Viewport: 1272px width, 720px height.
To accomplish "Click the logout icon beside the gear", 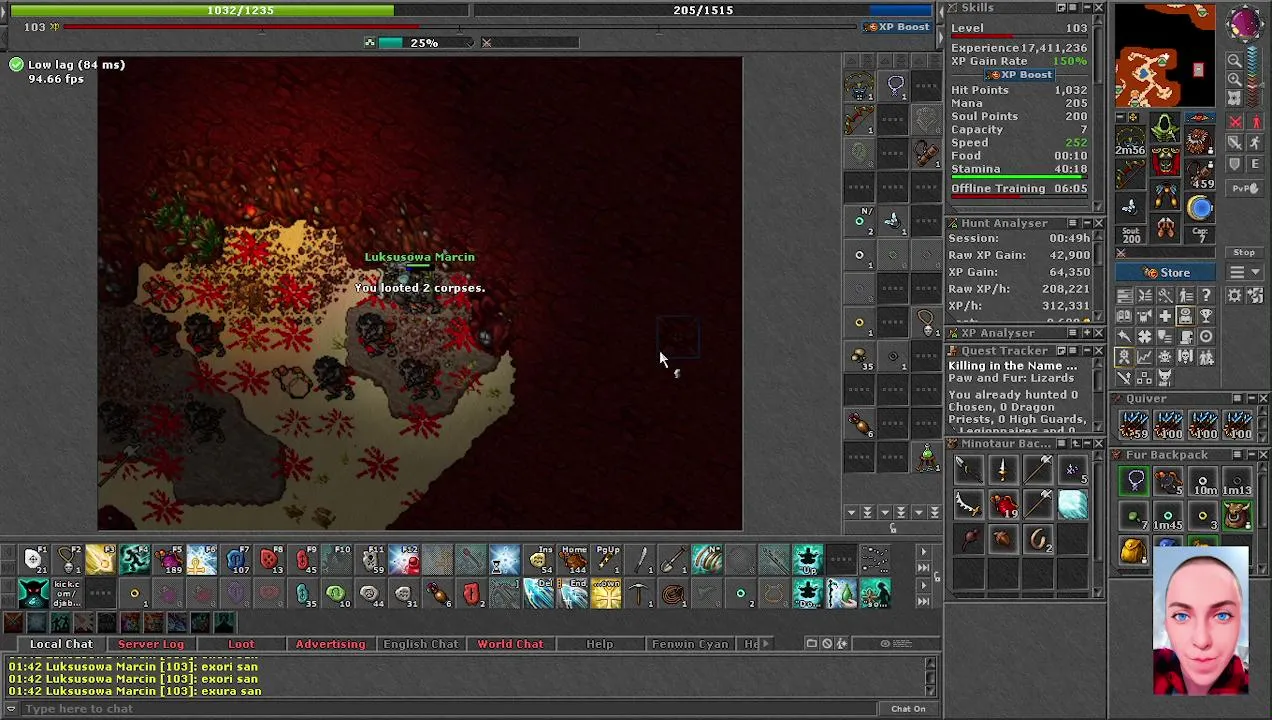I will [1255, 295].
